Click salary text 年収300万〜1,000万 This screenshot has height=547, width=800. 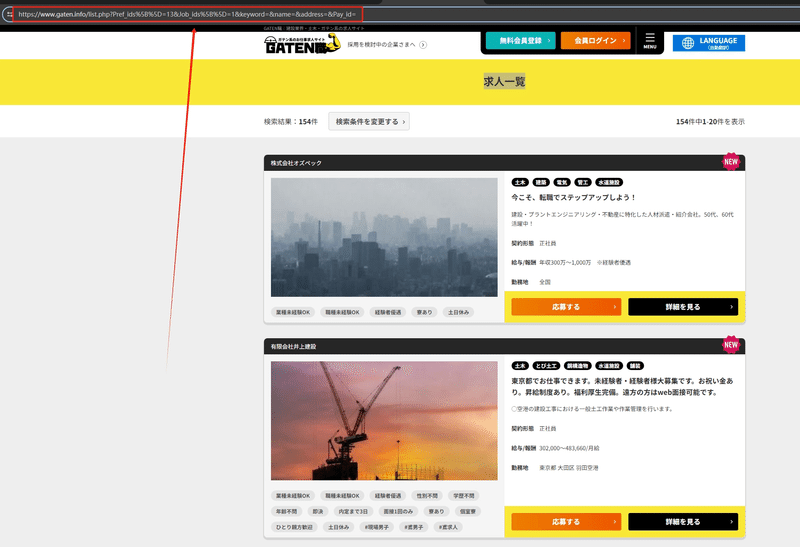point(565,263)
